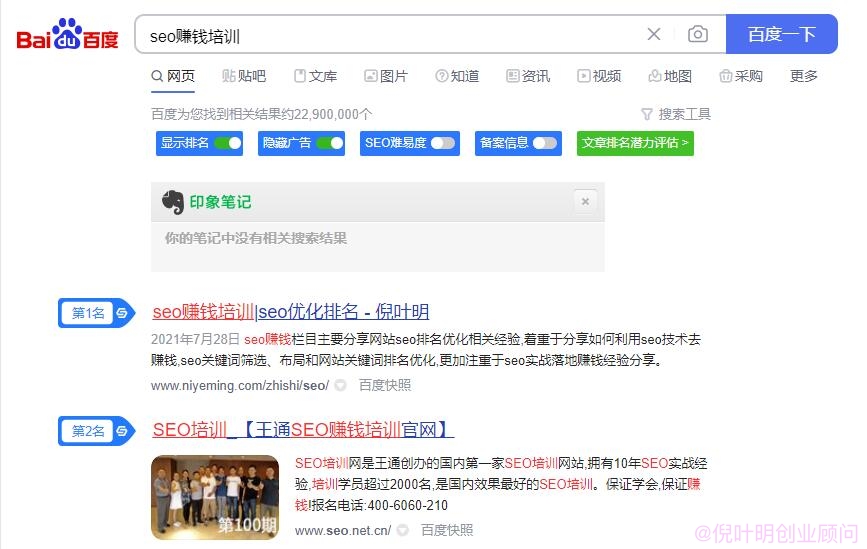The image size is (867, 549).
Task: Switch to the 图片 tab
Action: point(386,76)
